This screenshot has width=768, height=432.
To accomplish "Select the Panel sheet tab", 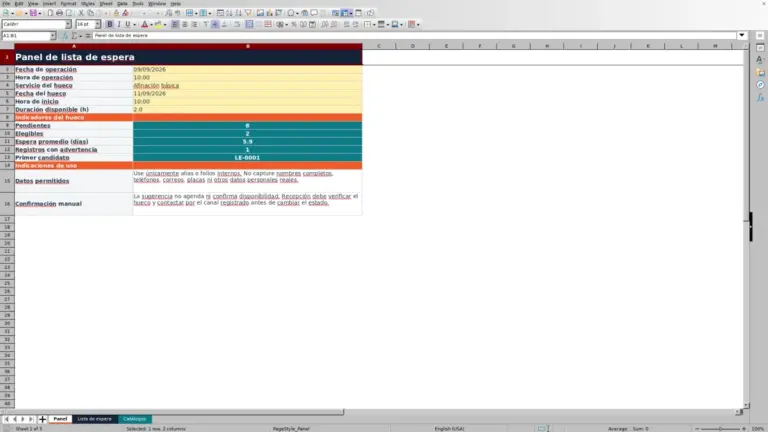I will pos(60,419).
